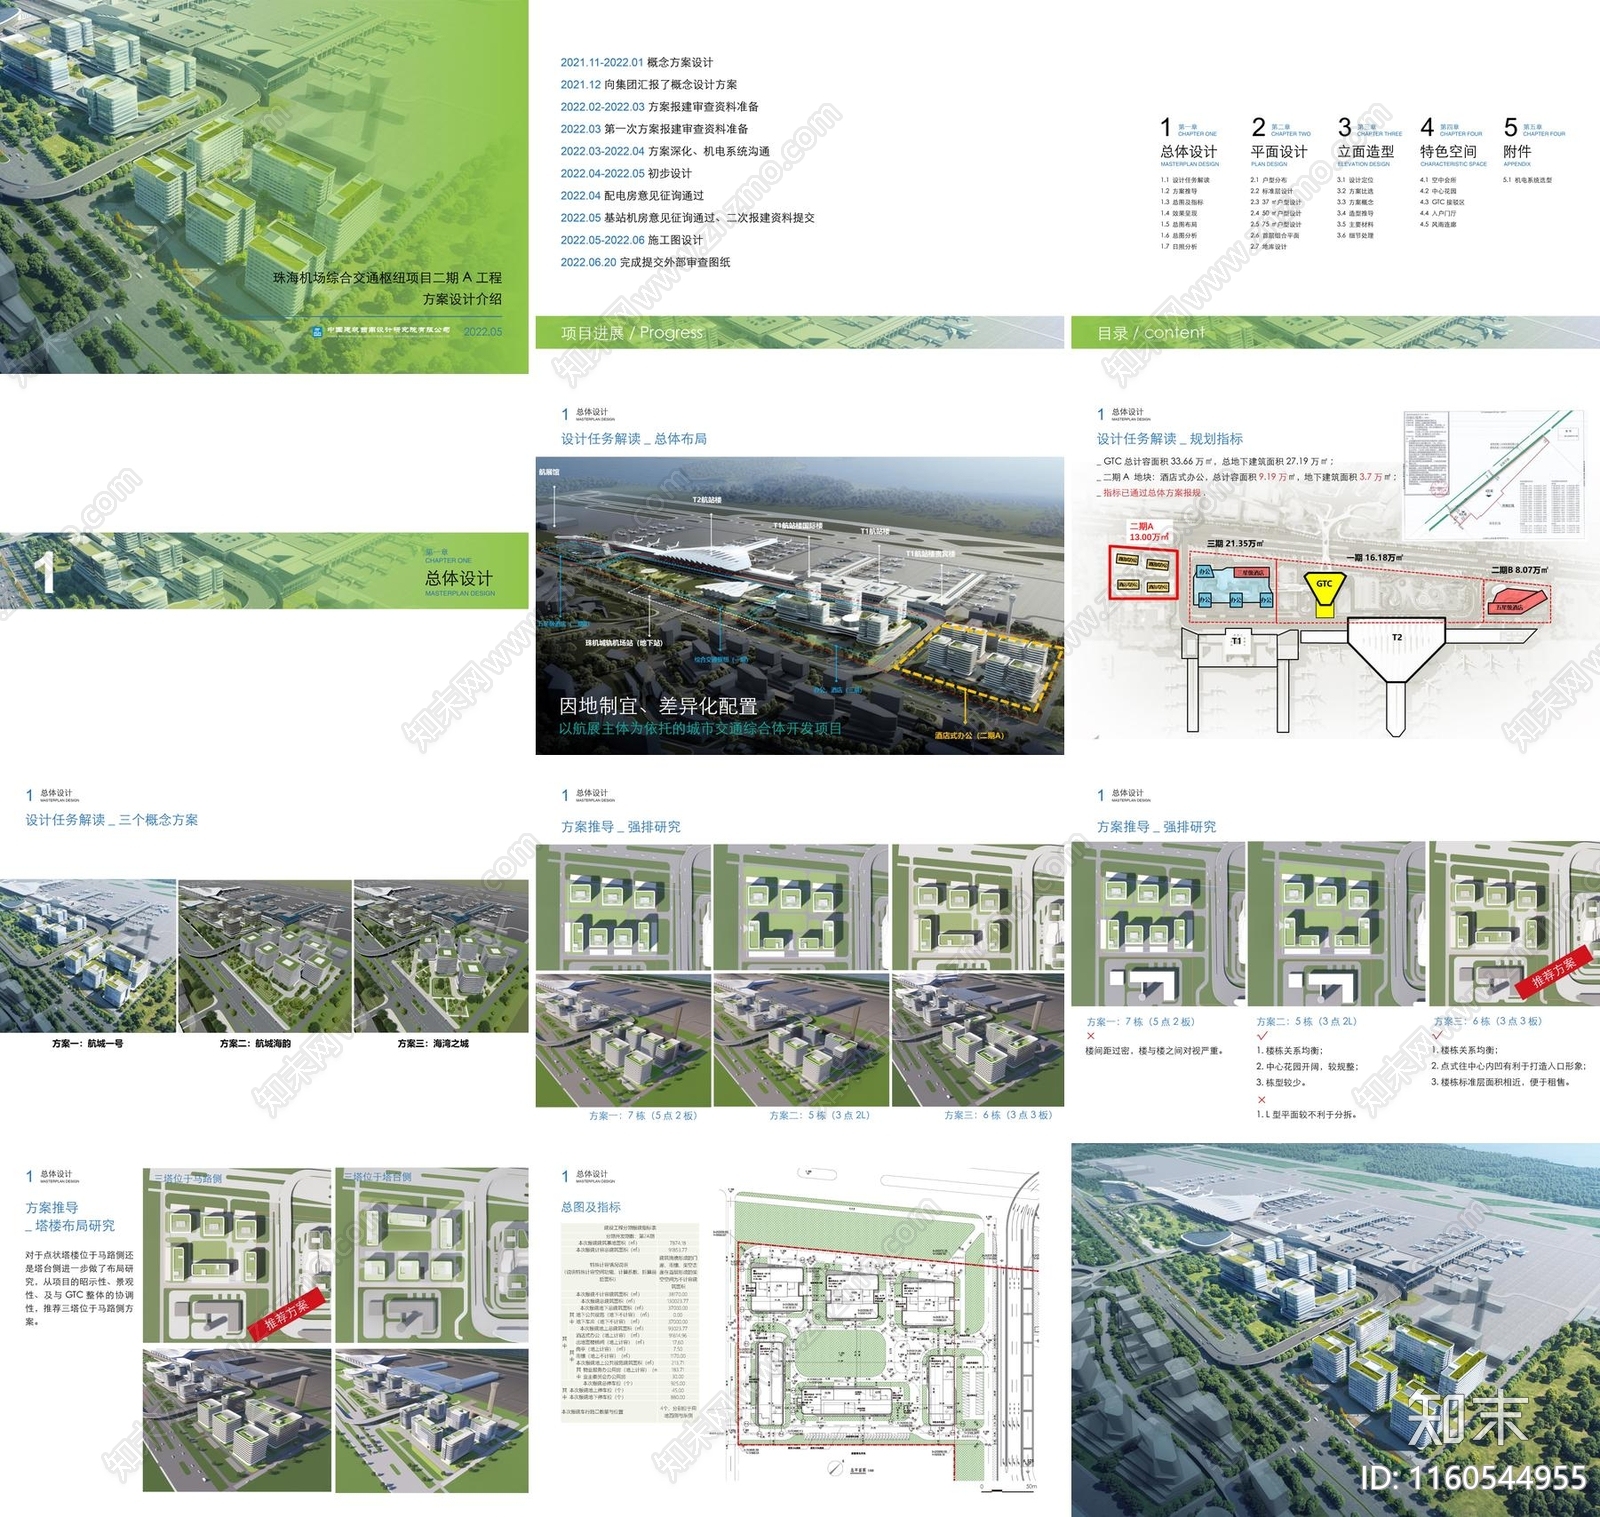The image size is (1600, 1517).
Task: Click heading 设计任务解读_规划指标
Action: pyautogui.click(x=1170, y=439)
